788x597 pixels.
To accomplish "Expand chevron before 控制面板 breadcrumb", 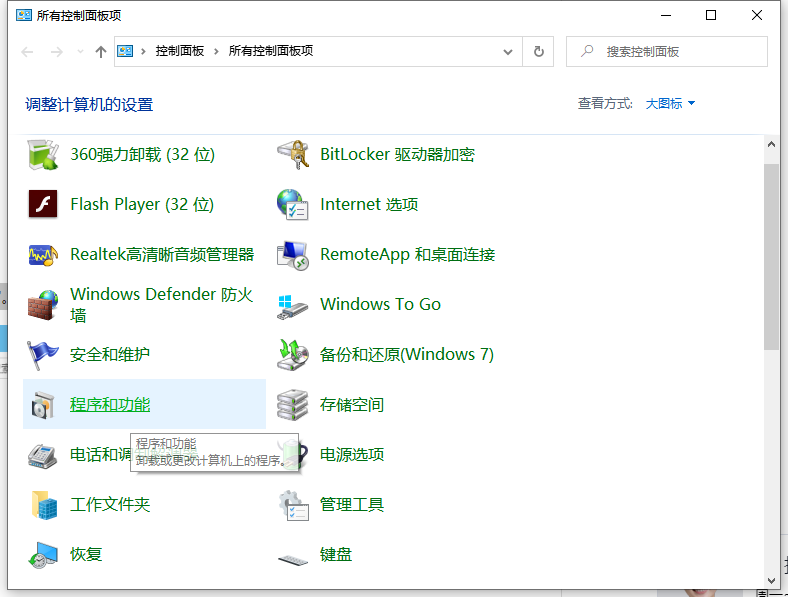I will (143, 51).
